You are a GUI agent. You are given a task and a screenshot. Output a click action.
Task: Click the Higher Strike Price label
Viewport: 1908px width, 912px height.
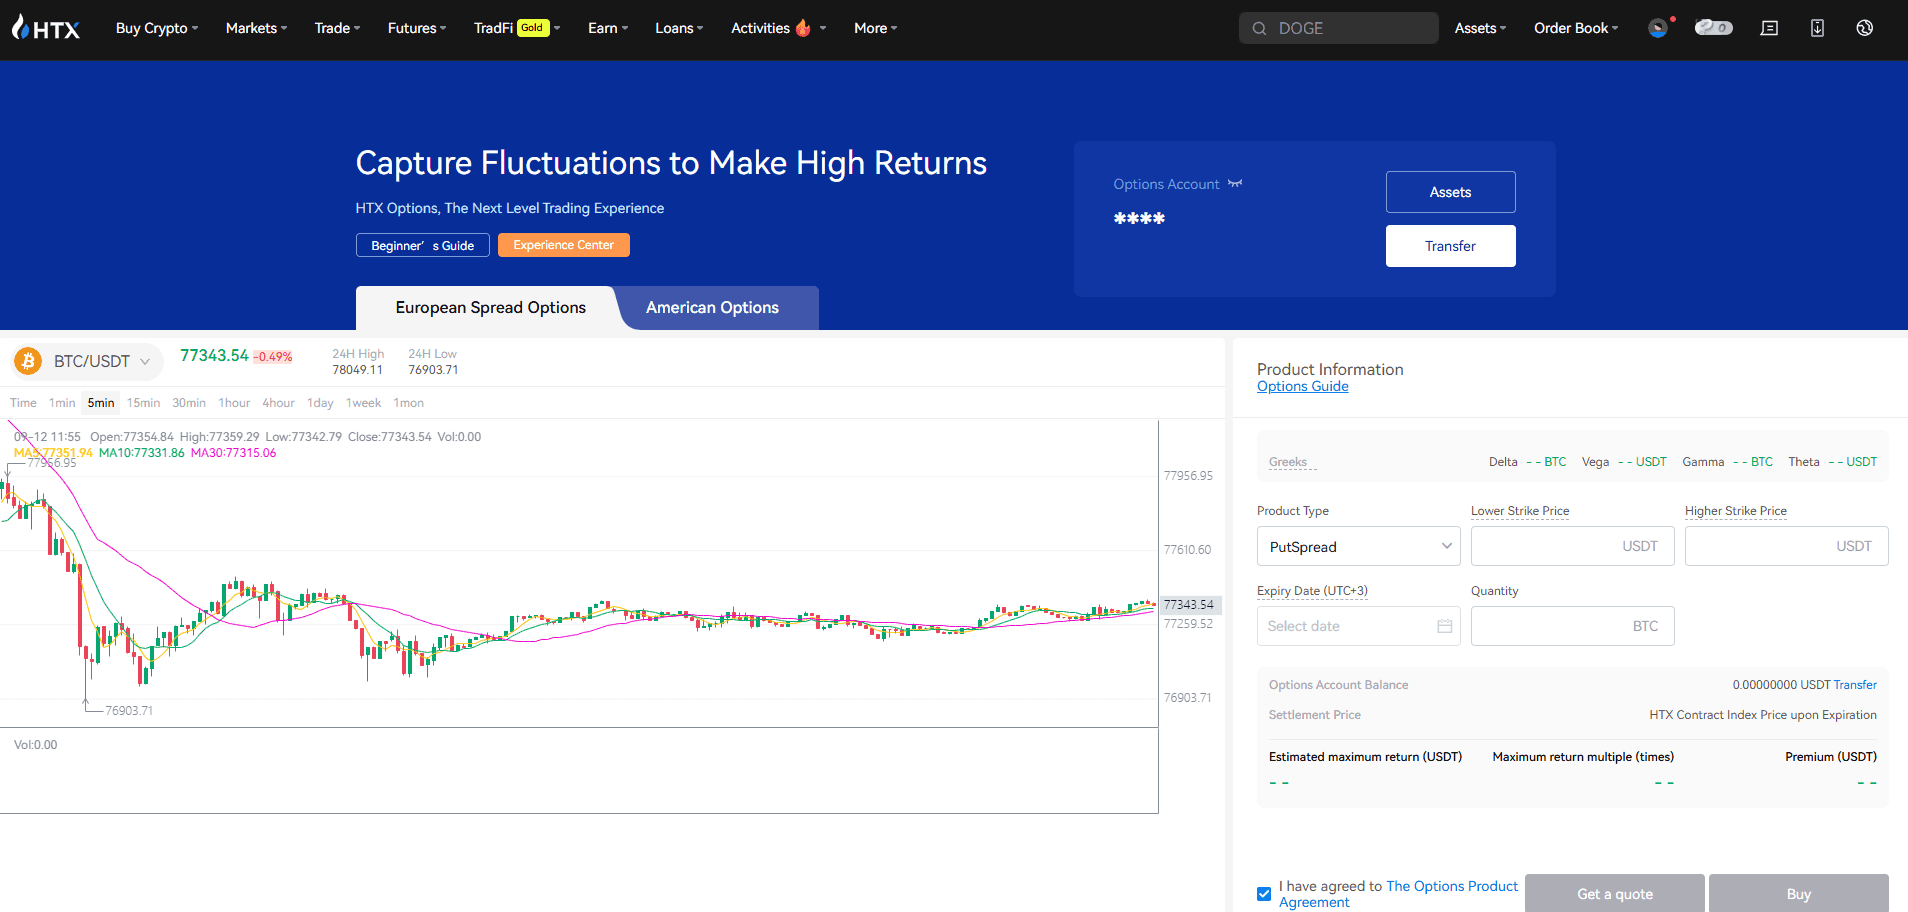[1736, 511]
